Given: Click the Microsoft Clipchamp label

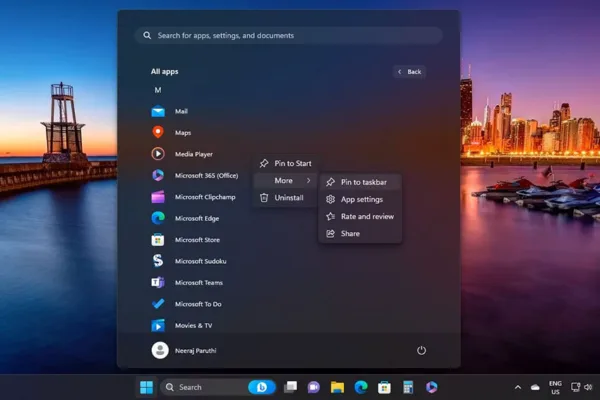Looking at the screenshot, I should pos(205,197).
